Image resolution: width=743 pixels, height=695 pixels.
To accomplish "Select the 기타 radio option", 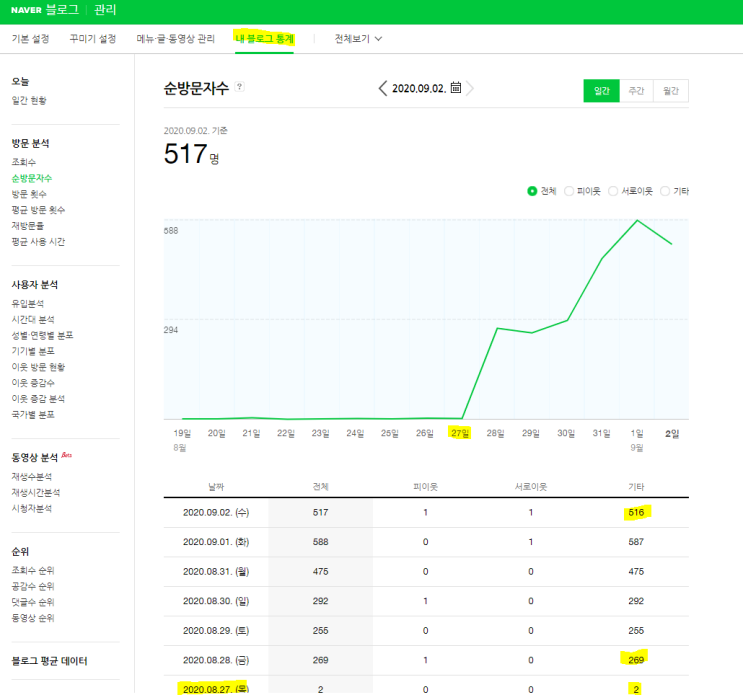I will [x=665, y=191].
